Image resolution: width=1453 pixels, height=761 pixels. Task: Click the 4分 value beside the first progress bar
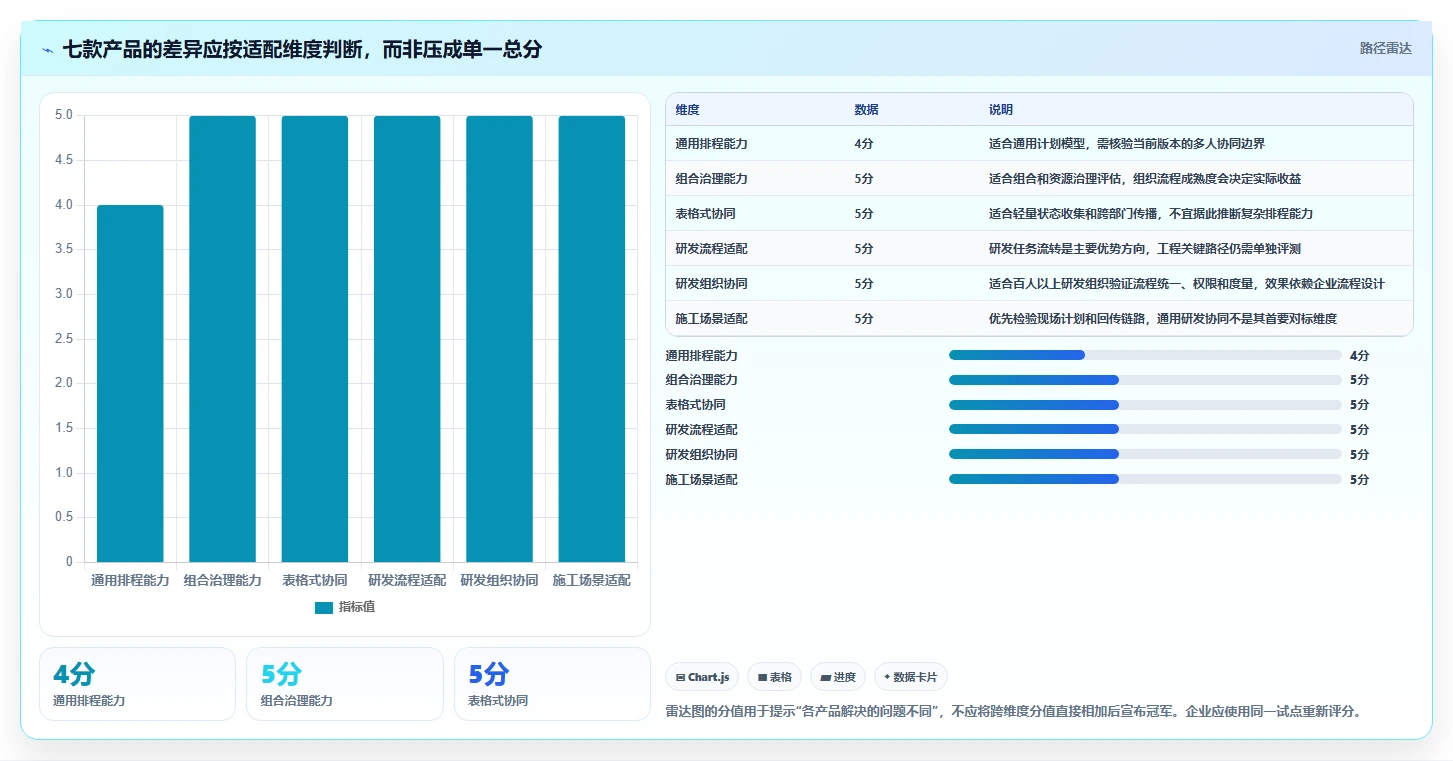pos(1359,355)
